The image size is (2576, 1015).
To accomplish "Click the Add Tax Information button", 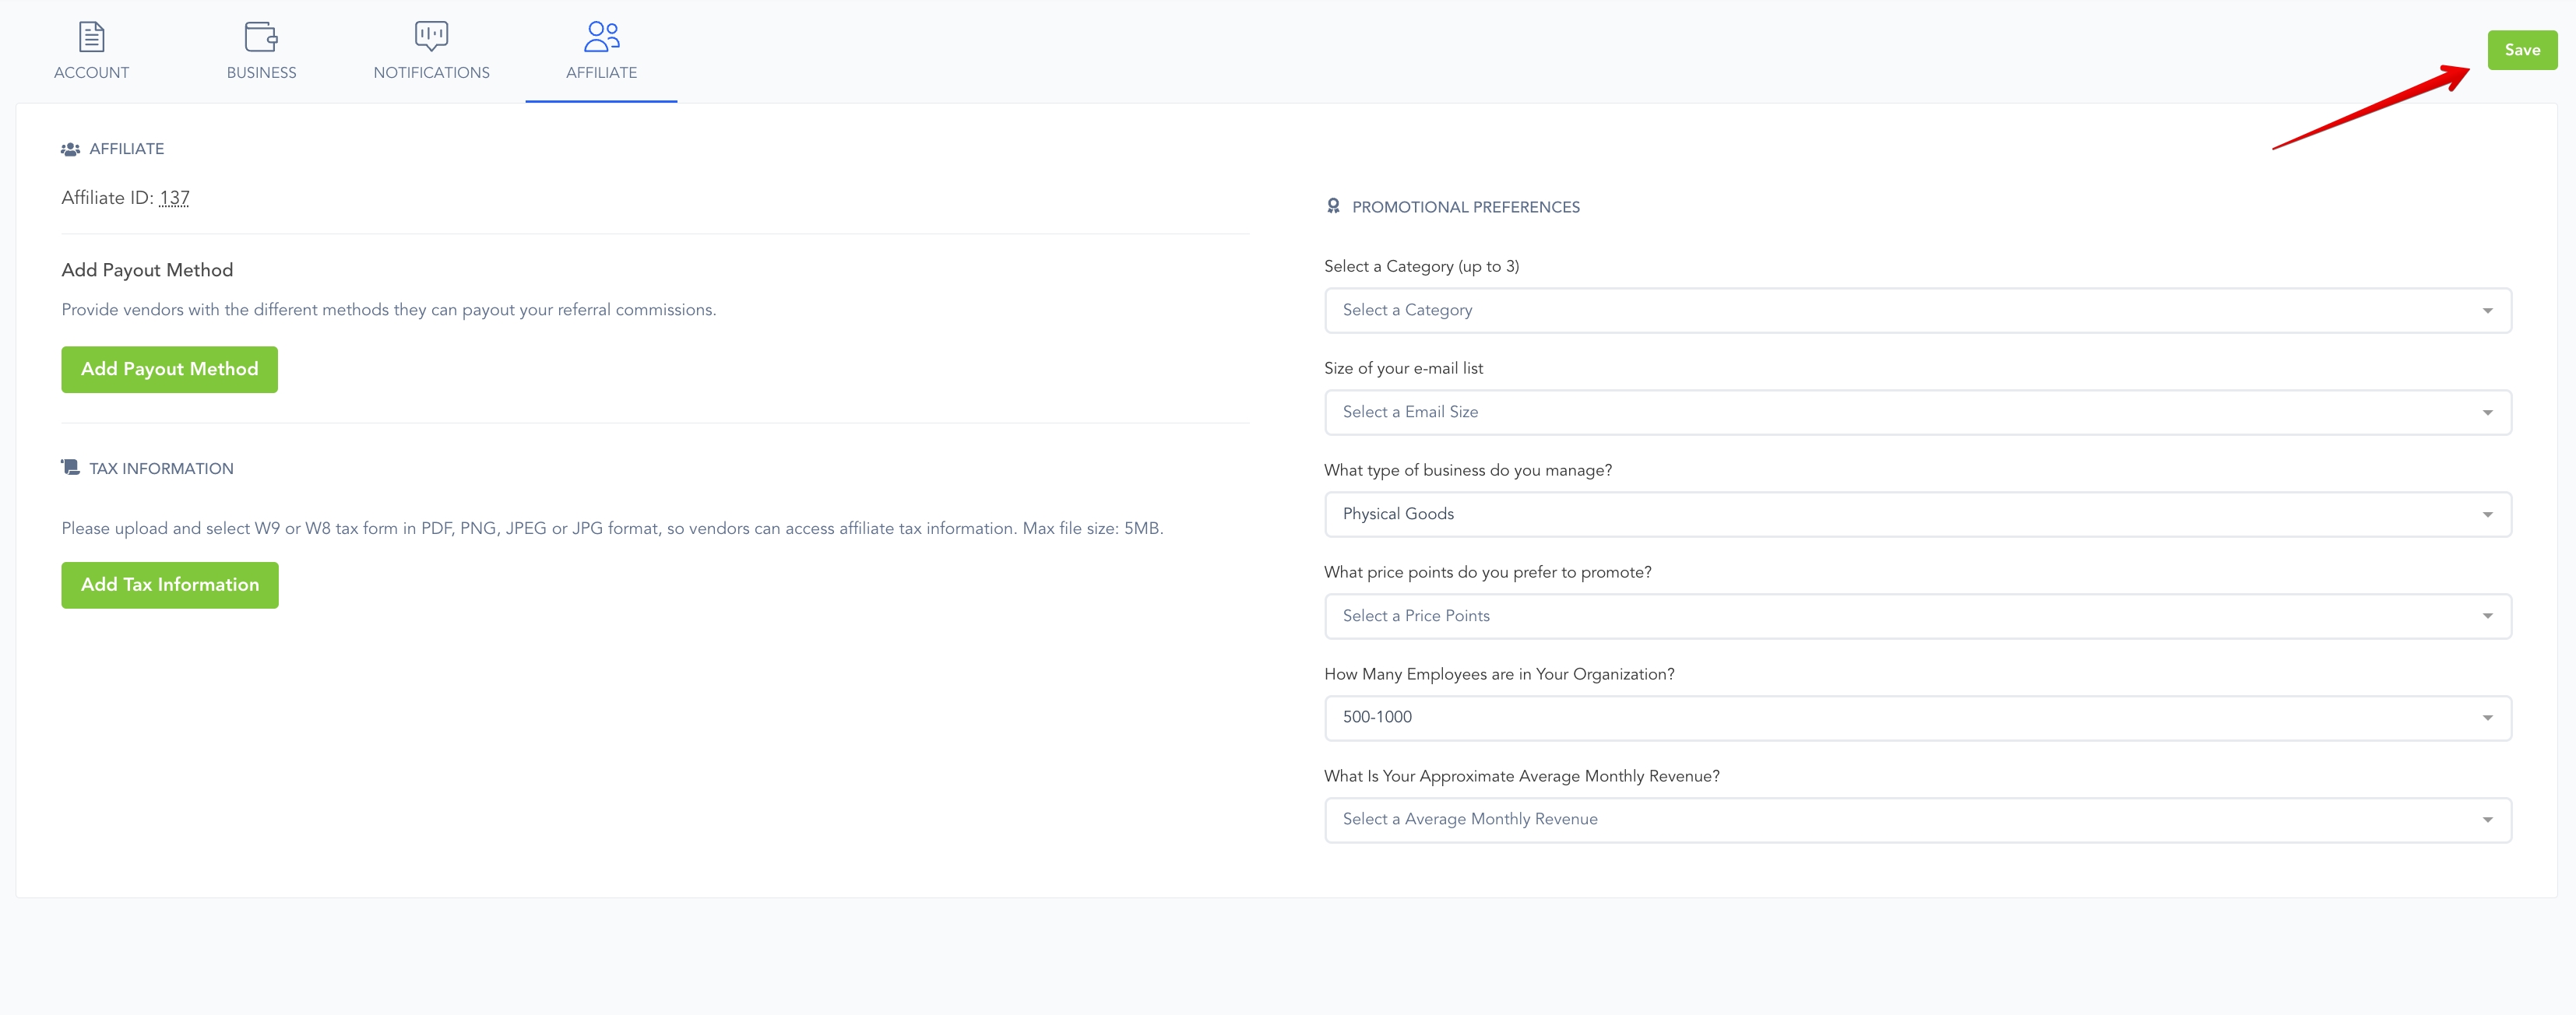I will coord(169,585).
